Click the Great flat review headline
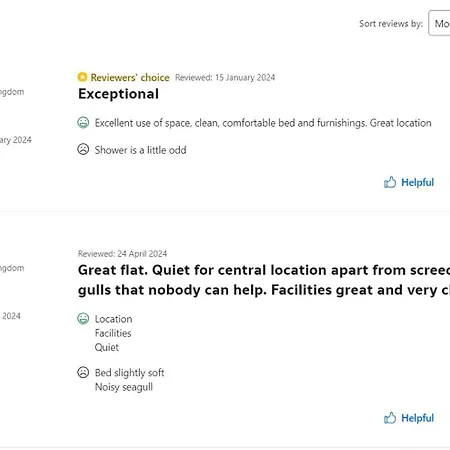Viewport: 450px width, 450px height. click(264, 280)
